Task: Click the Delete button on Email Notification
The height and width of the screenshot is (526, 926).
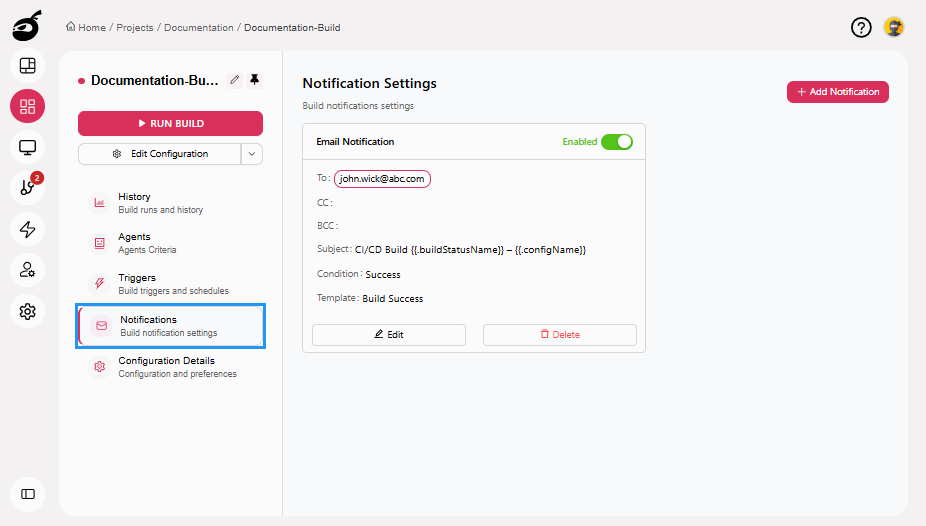Action: coord(560,335)
